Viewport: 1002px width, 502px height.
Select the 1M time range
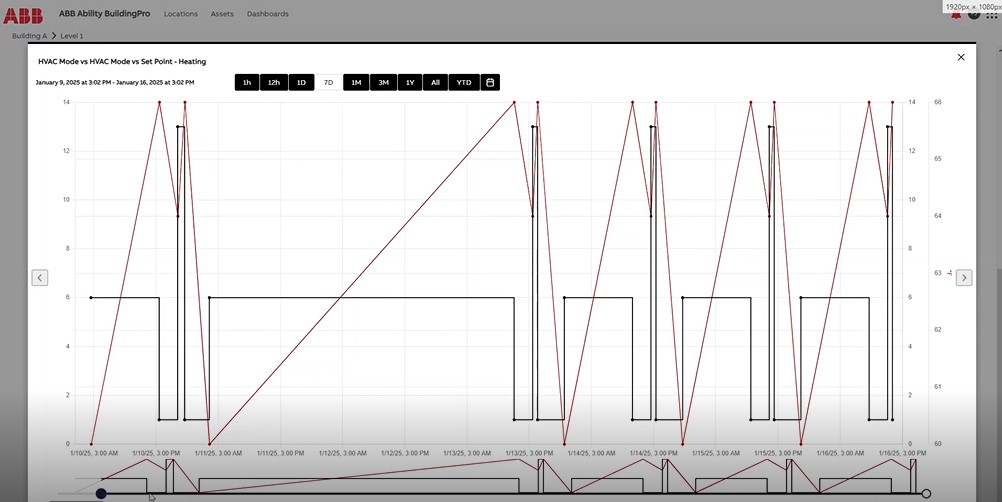pos(356,82)
